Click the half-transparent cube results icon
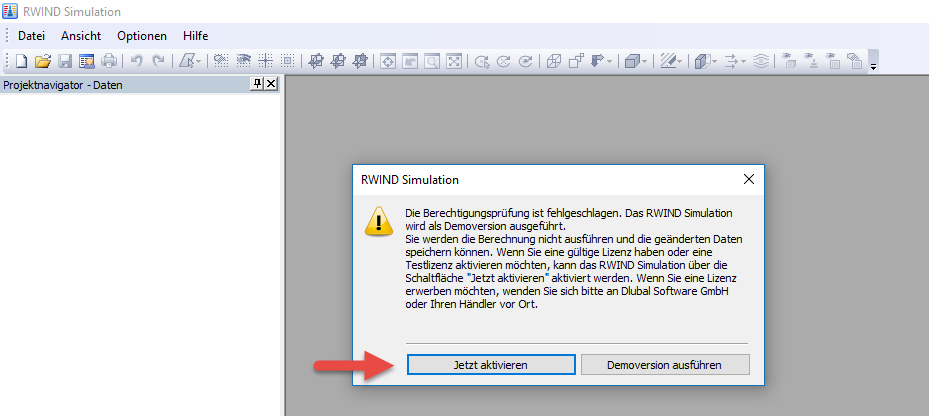Viewport: 929px width, 416px height. coord(702,60)
